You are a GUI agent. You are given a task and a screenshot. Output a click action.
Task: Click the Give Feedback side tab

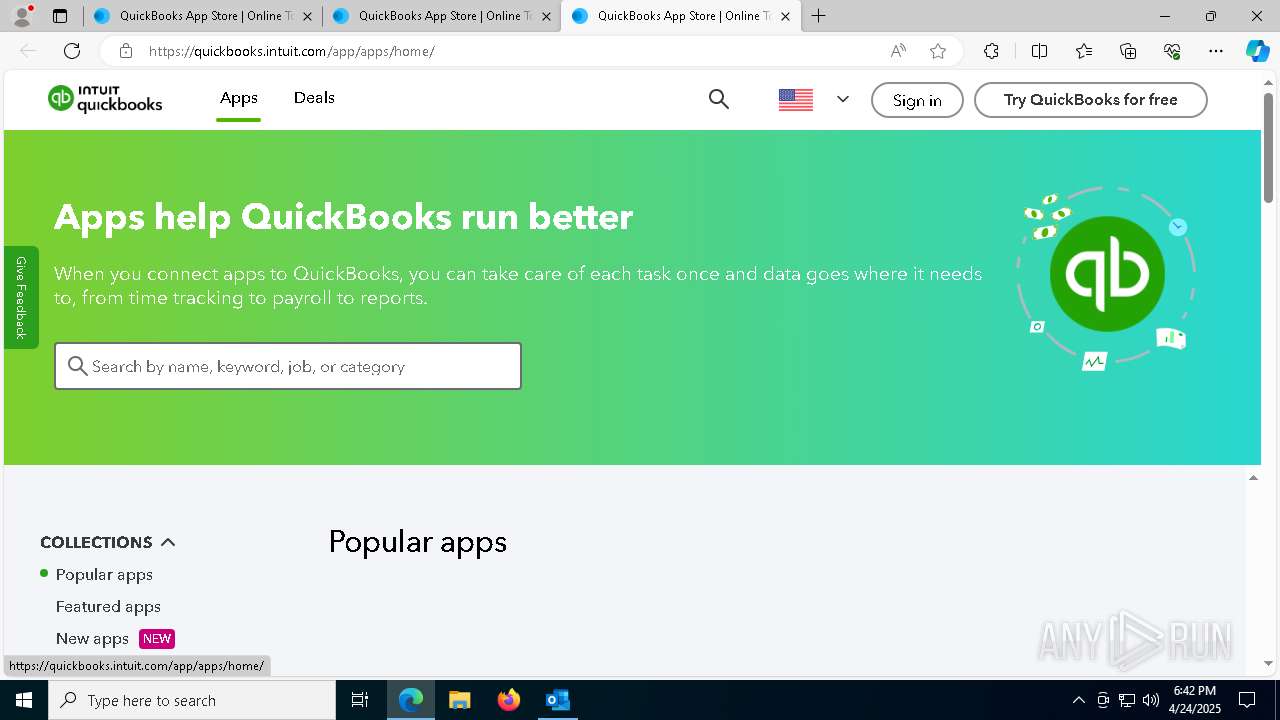(x=21, y=297)
